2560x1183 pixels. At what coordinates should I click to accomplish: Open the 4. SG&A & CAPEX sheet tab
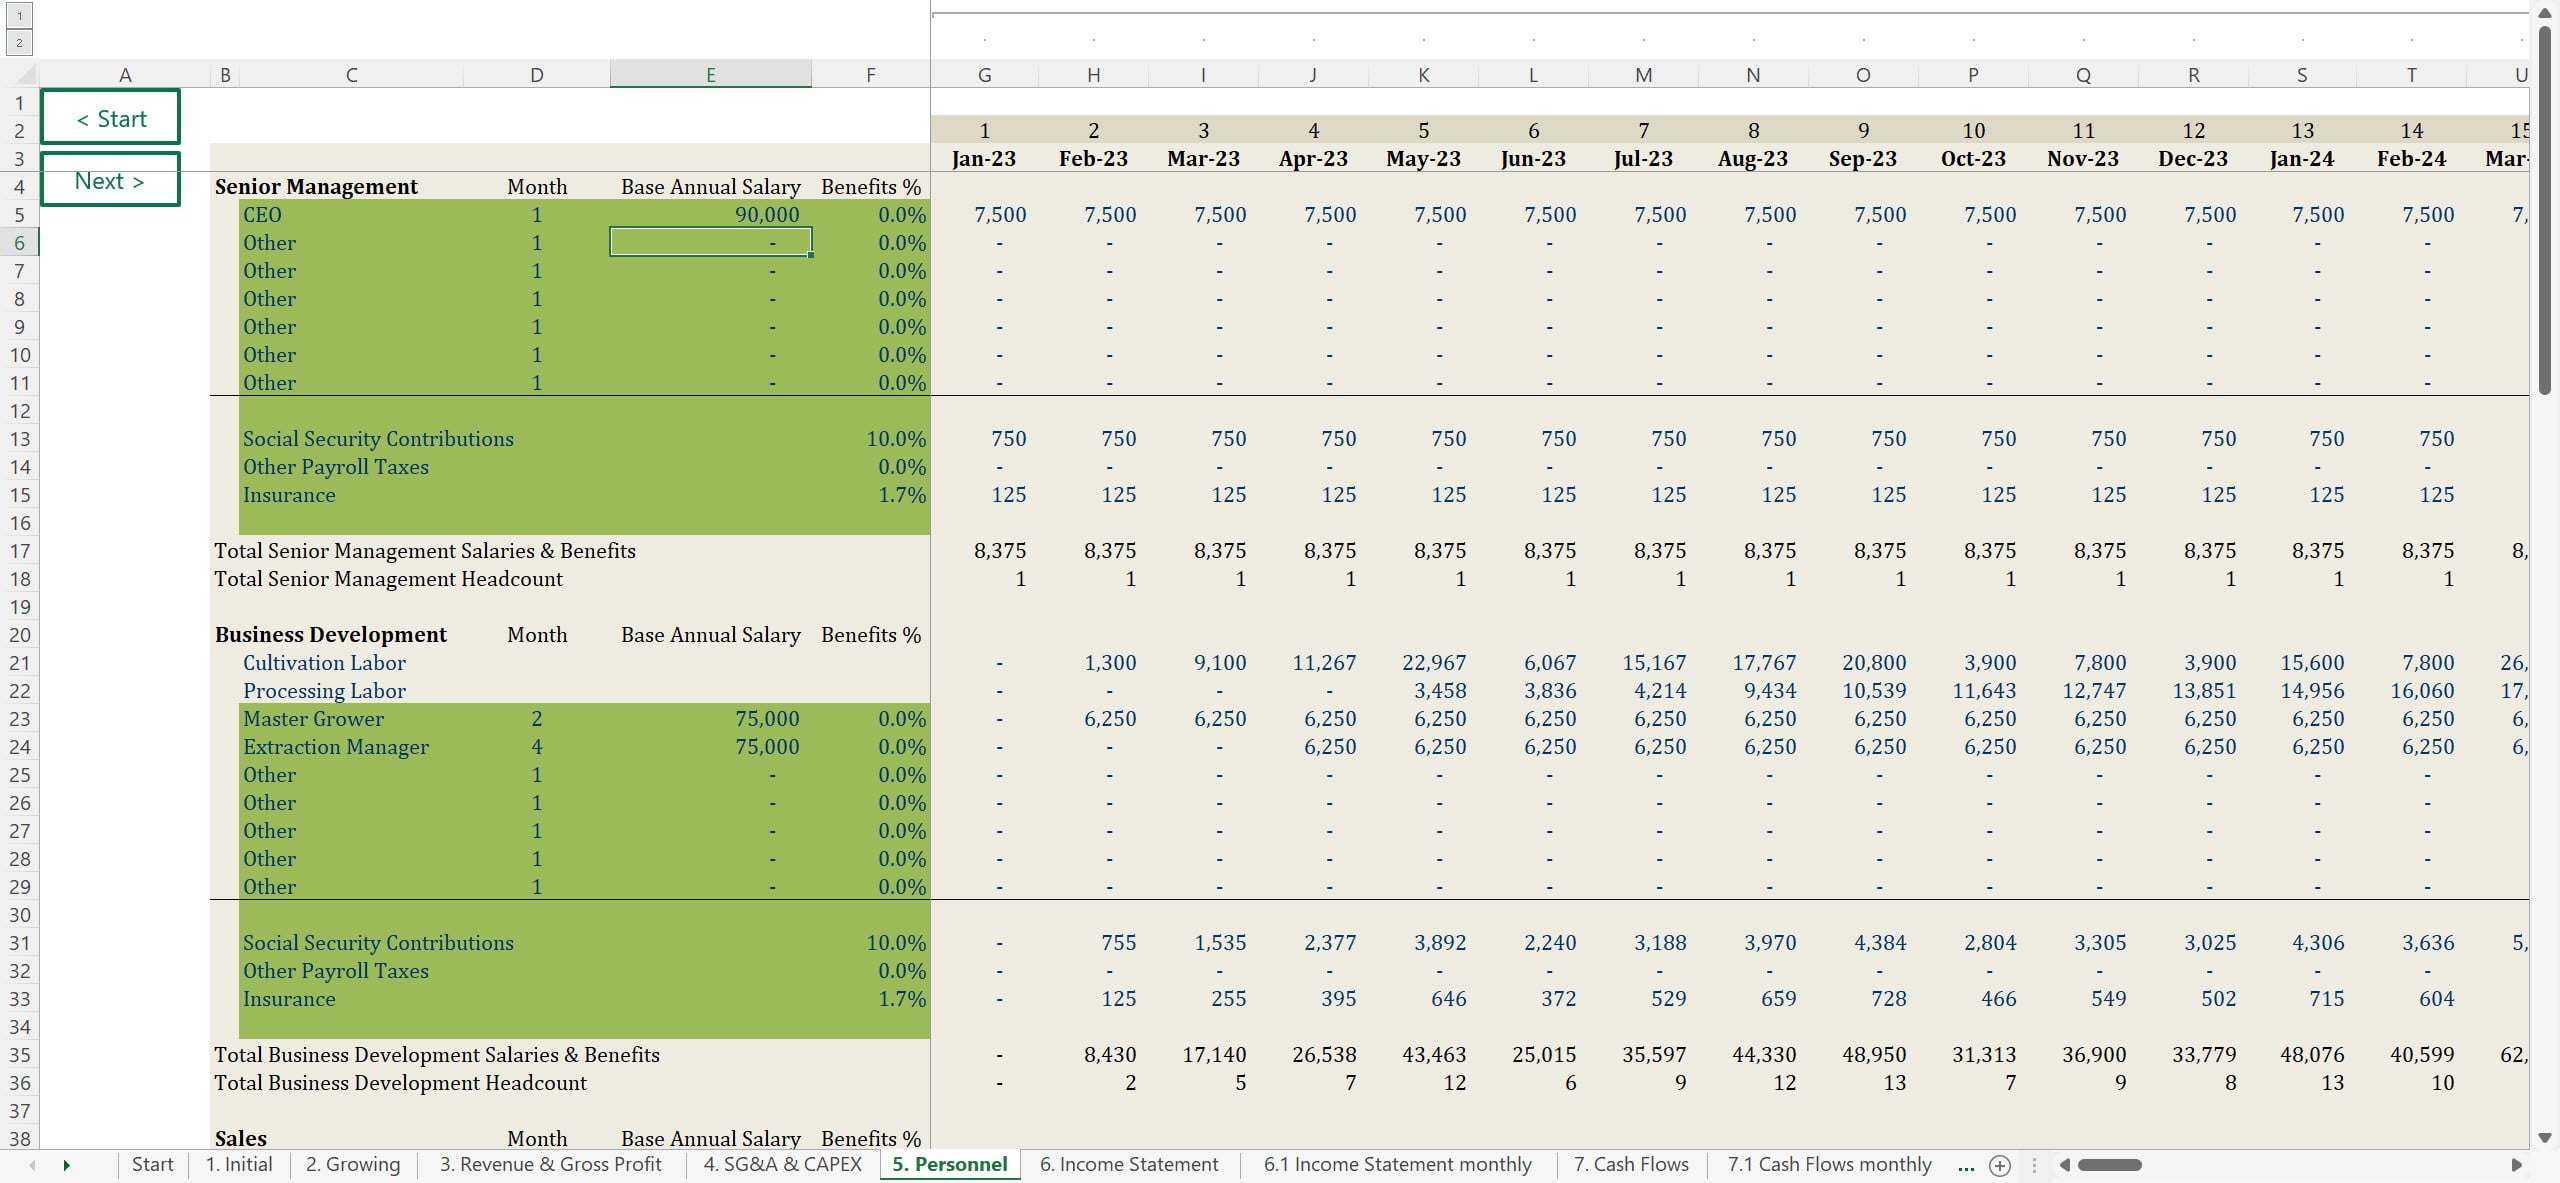tap(782, 1164)
